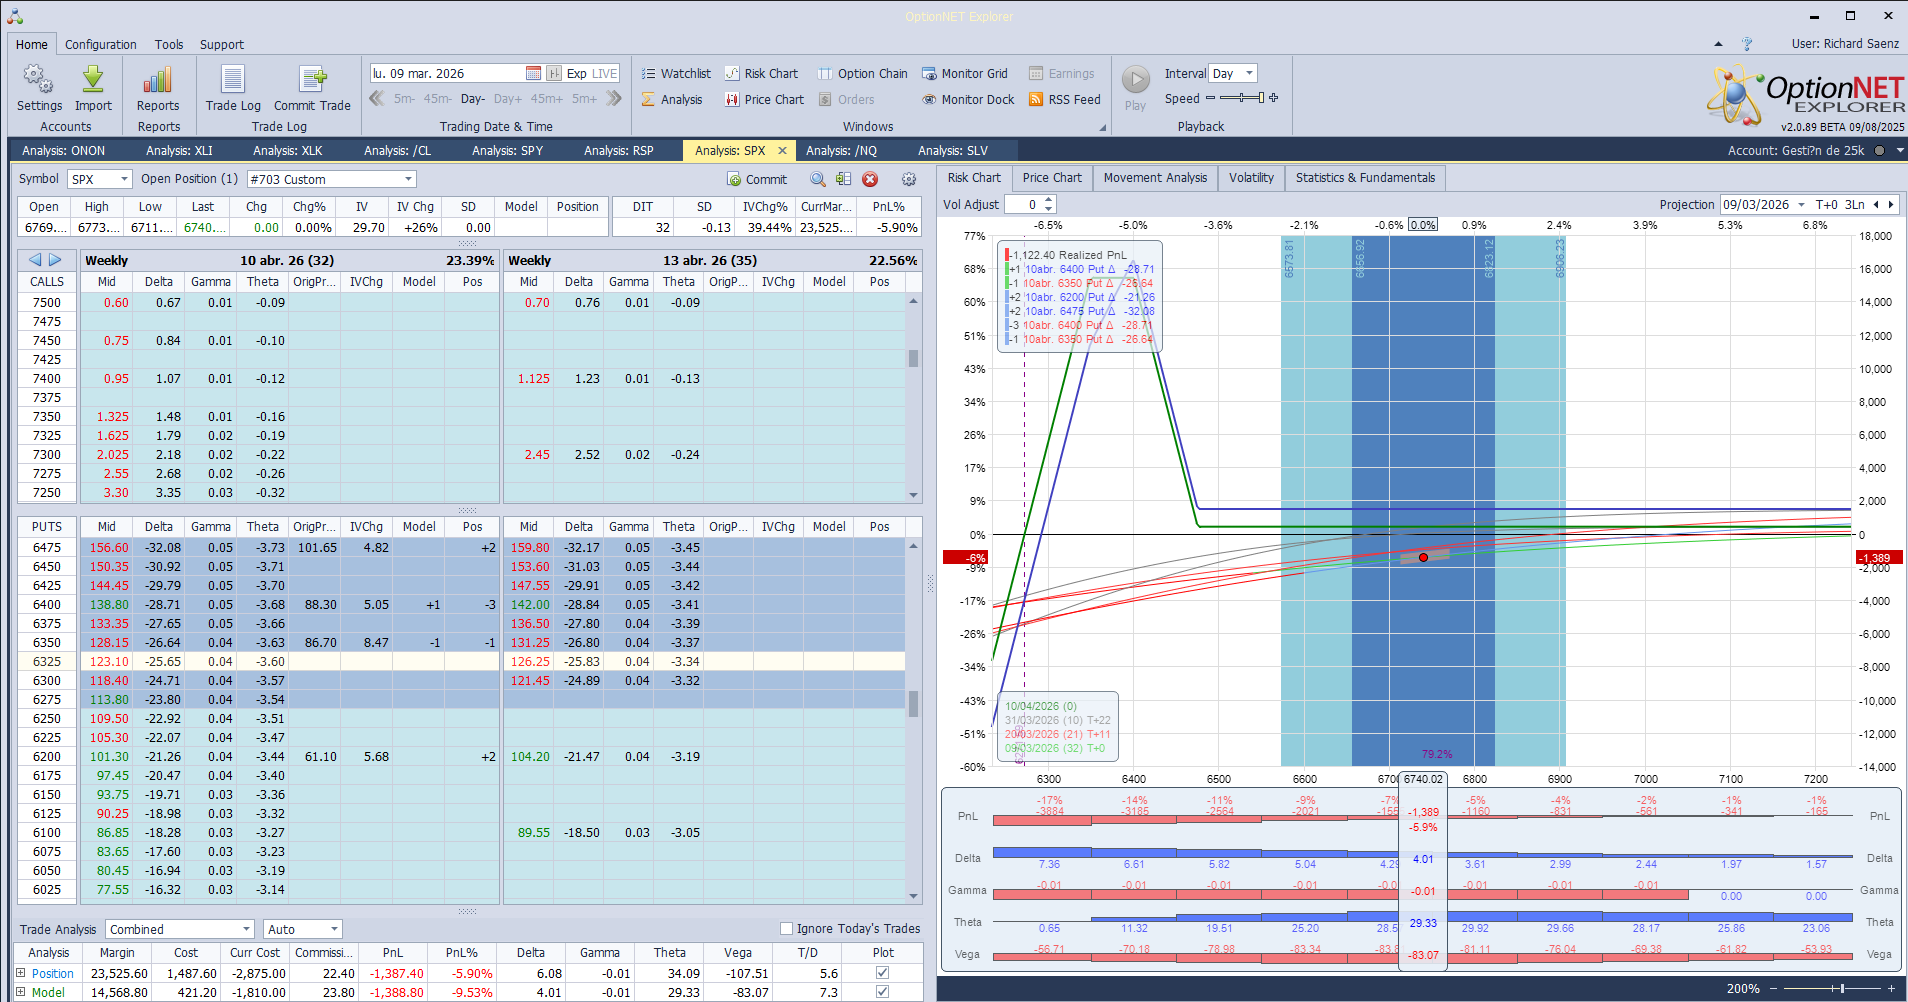Click the expiration marker icon beside calendar
This screenshot has width=1908, height=1002.
tap(553, 73)
